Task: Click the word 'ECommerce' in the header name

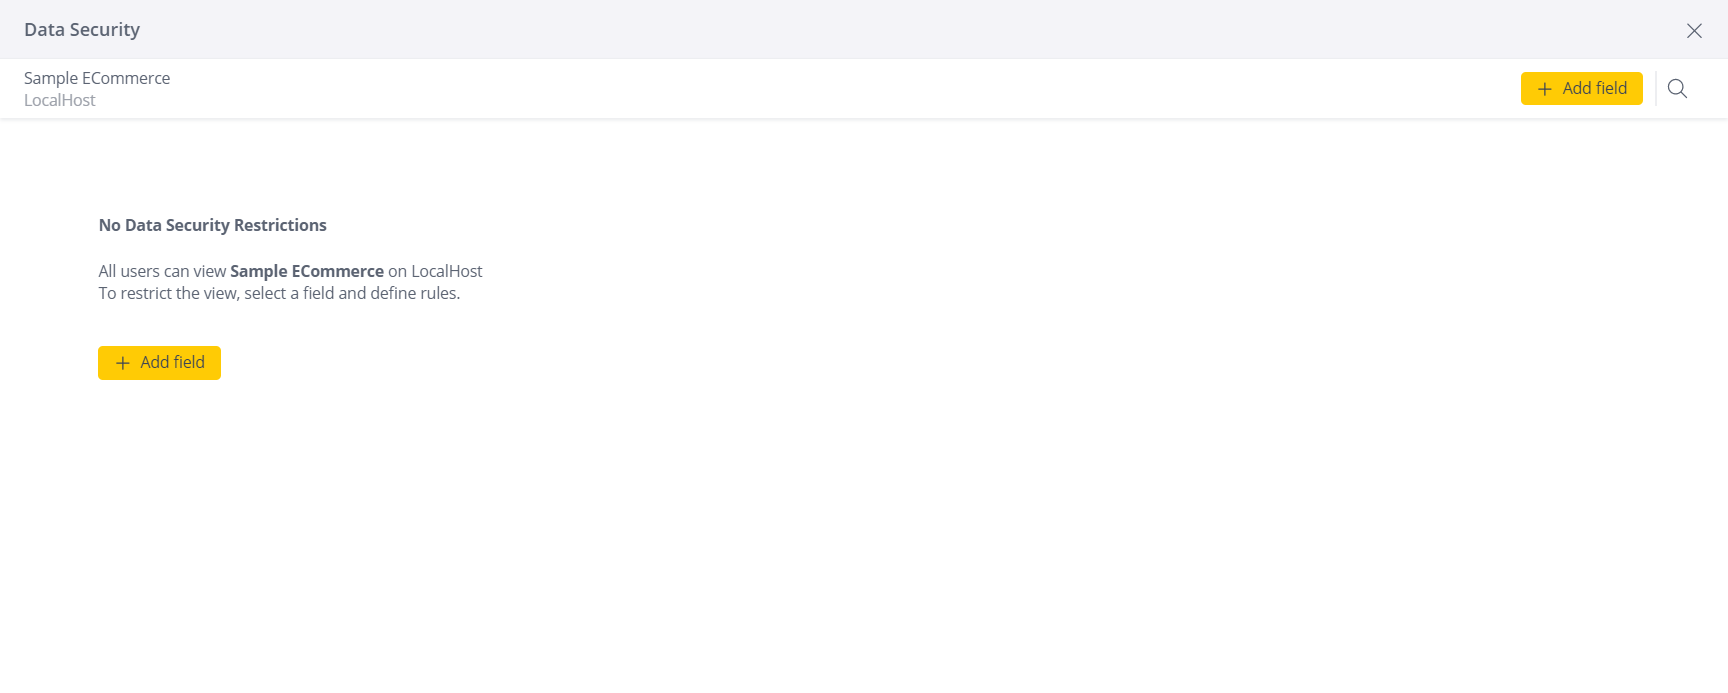Action: [x=126, y=78]
